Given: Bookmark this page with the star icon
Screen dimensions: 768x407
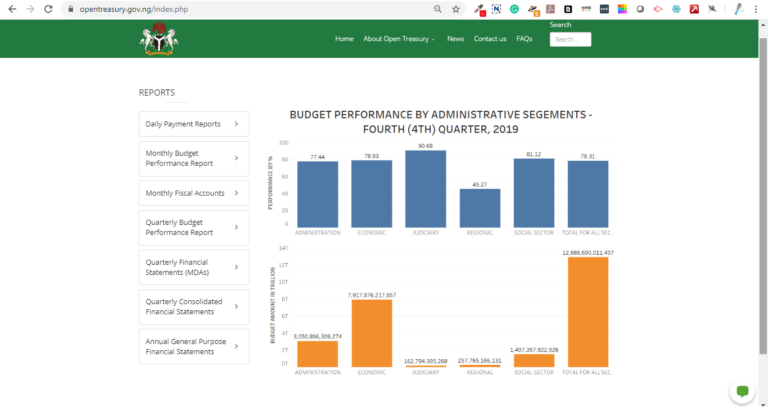Looking at the screenshot, I should click(456, 9).
